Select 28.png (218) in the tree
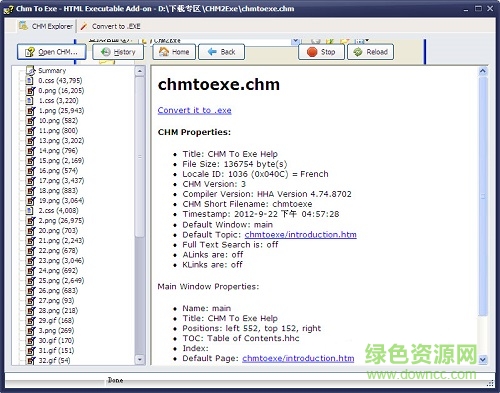 coord(58,311)
